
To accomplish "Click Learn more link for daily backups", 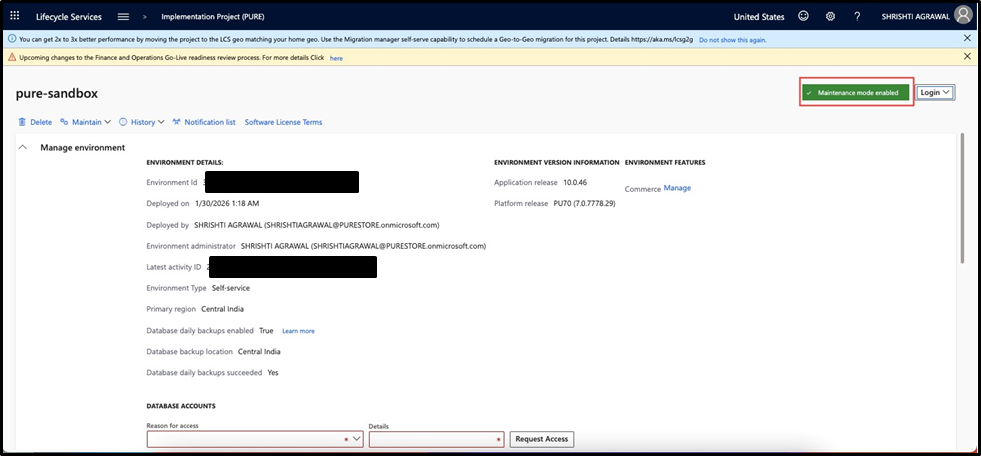I will pos(298,331).
